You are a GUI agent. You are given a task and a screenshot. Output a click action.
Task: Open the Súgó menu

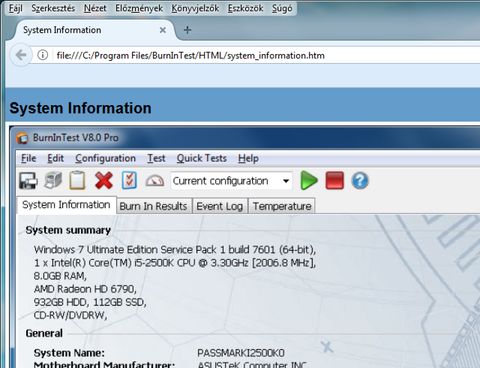[282, 8]
